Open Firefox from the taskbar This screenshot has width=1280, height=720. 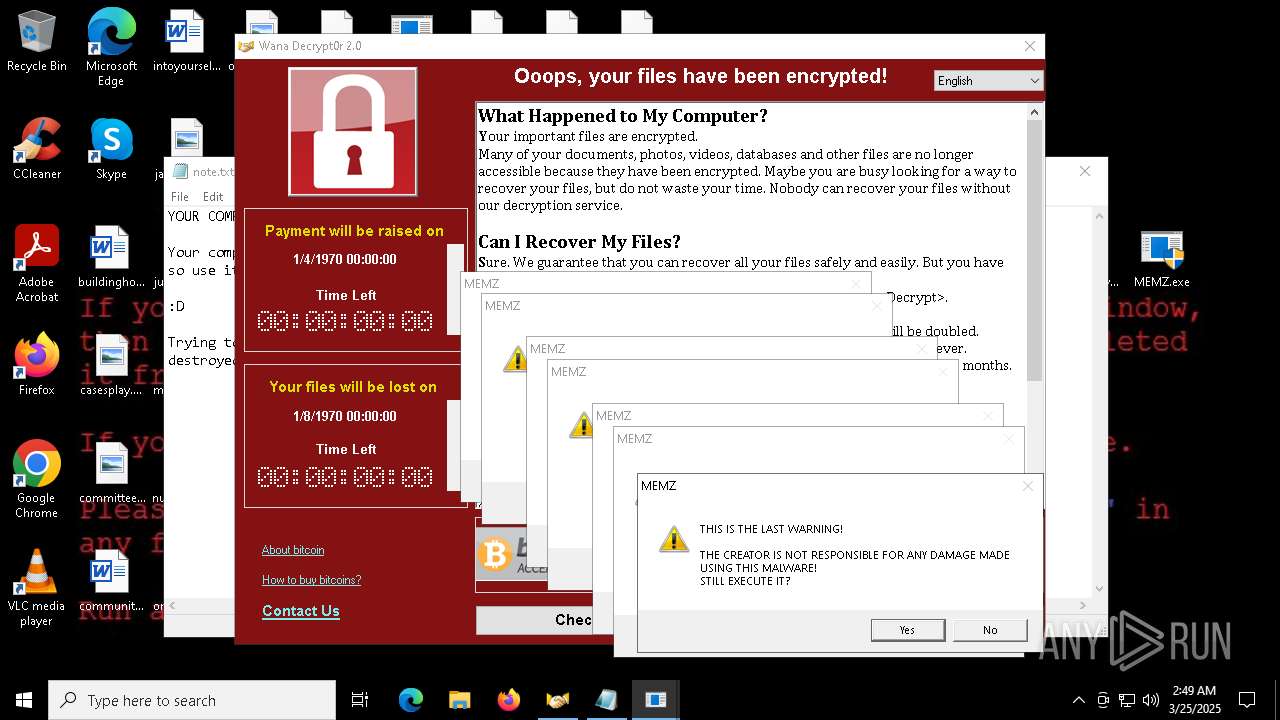508,700
